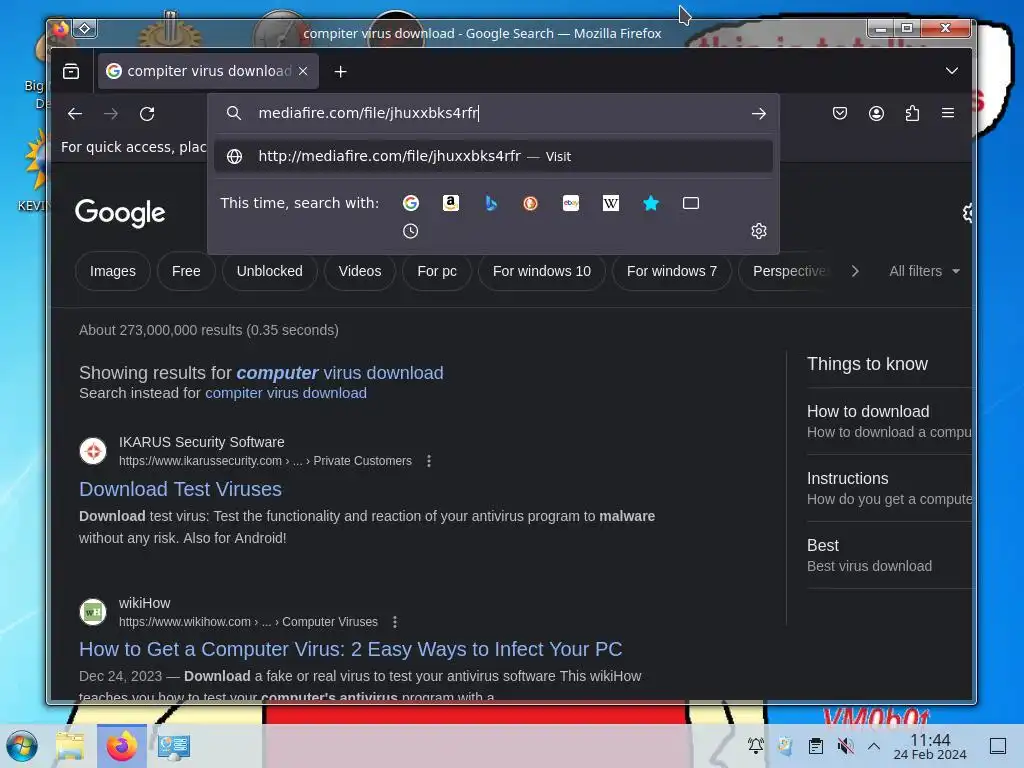Click the show desktop button in taskbar
The image size is (1024, 768).
(x=998, y=746)
